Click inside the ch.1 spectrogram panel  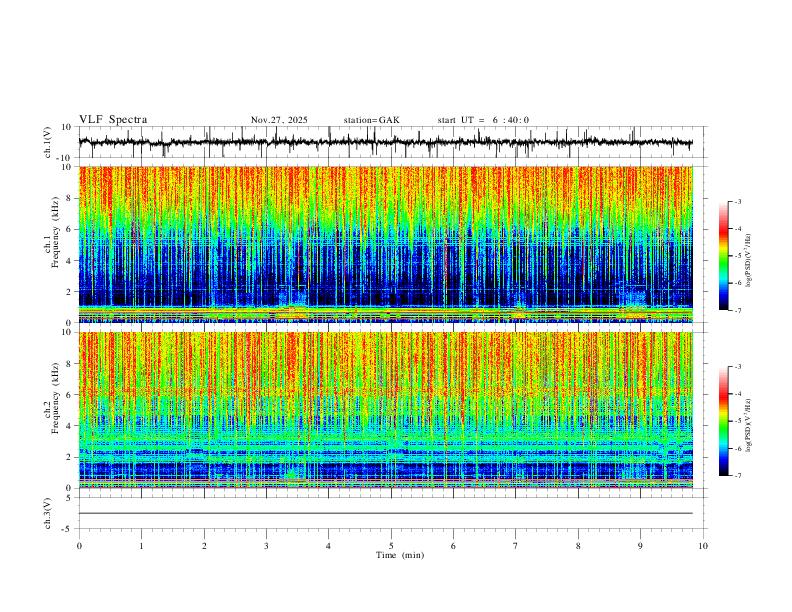point(385,244)
